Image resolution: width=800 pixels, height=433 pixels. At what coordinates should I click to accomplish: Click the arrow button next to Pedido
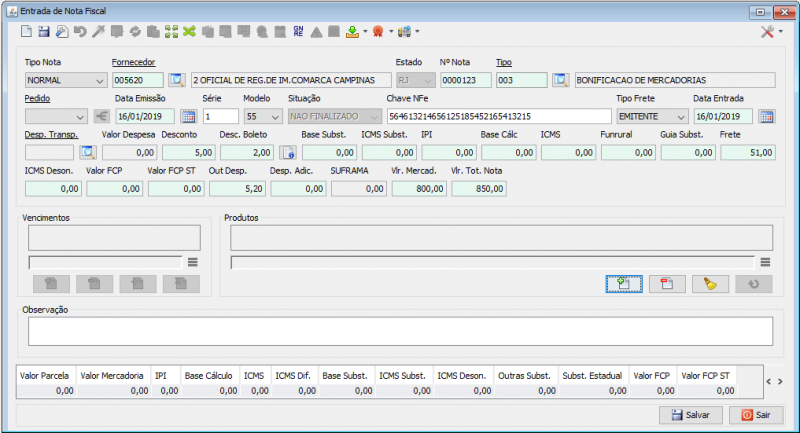click(x=102, y=116)
